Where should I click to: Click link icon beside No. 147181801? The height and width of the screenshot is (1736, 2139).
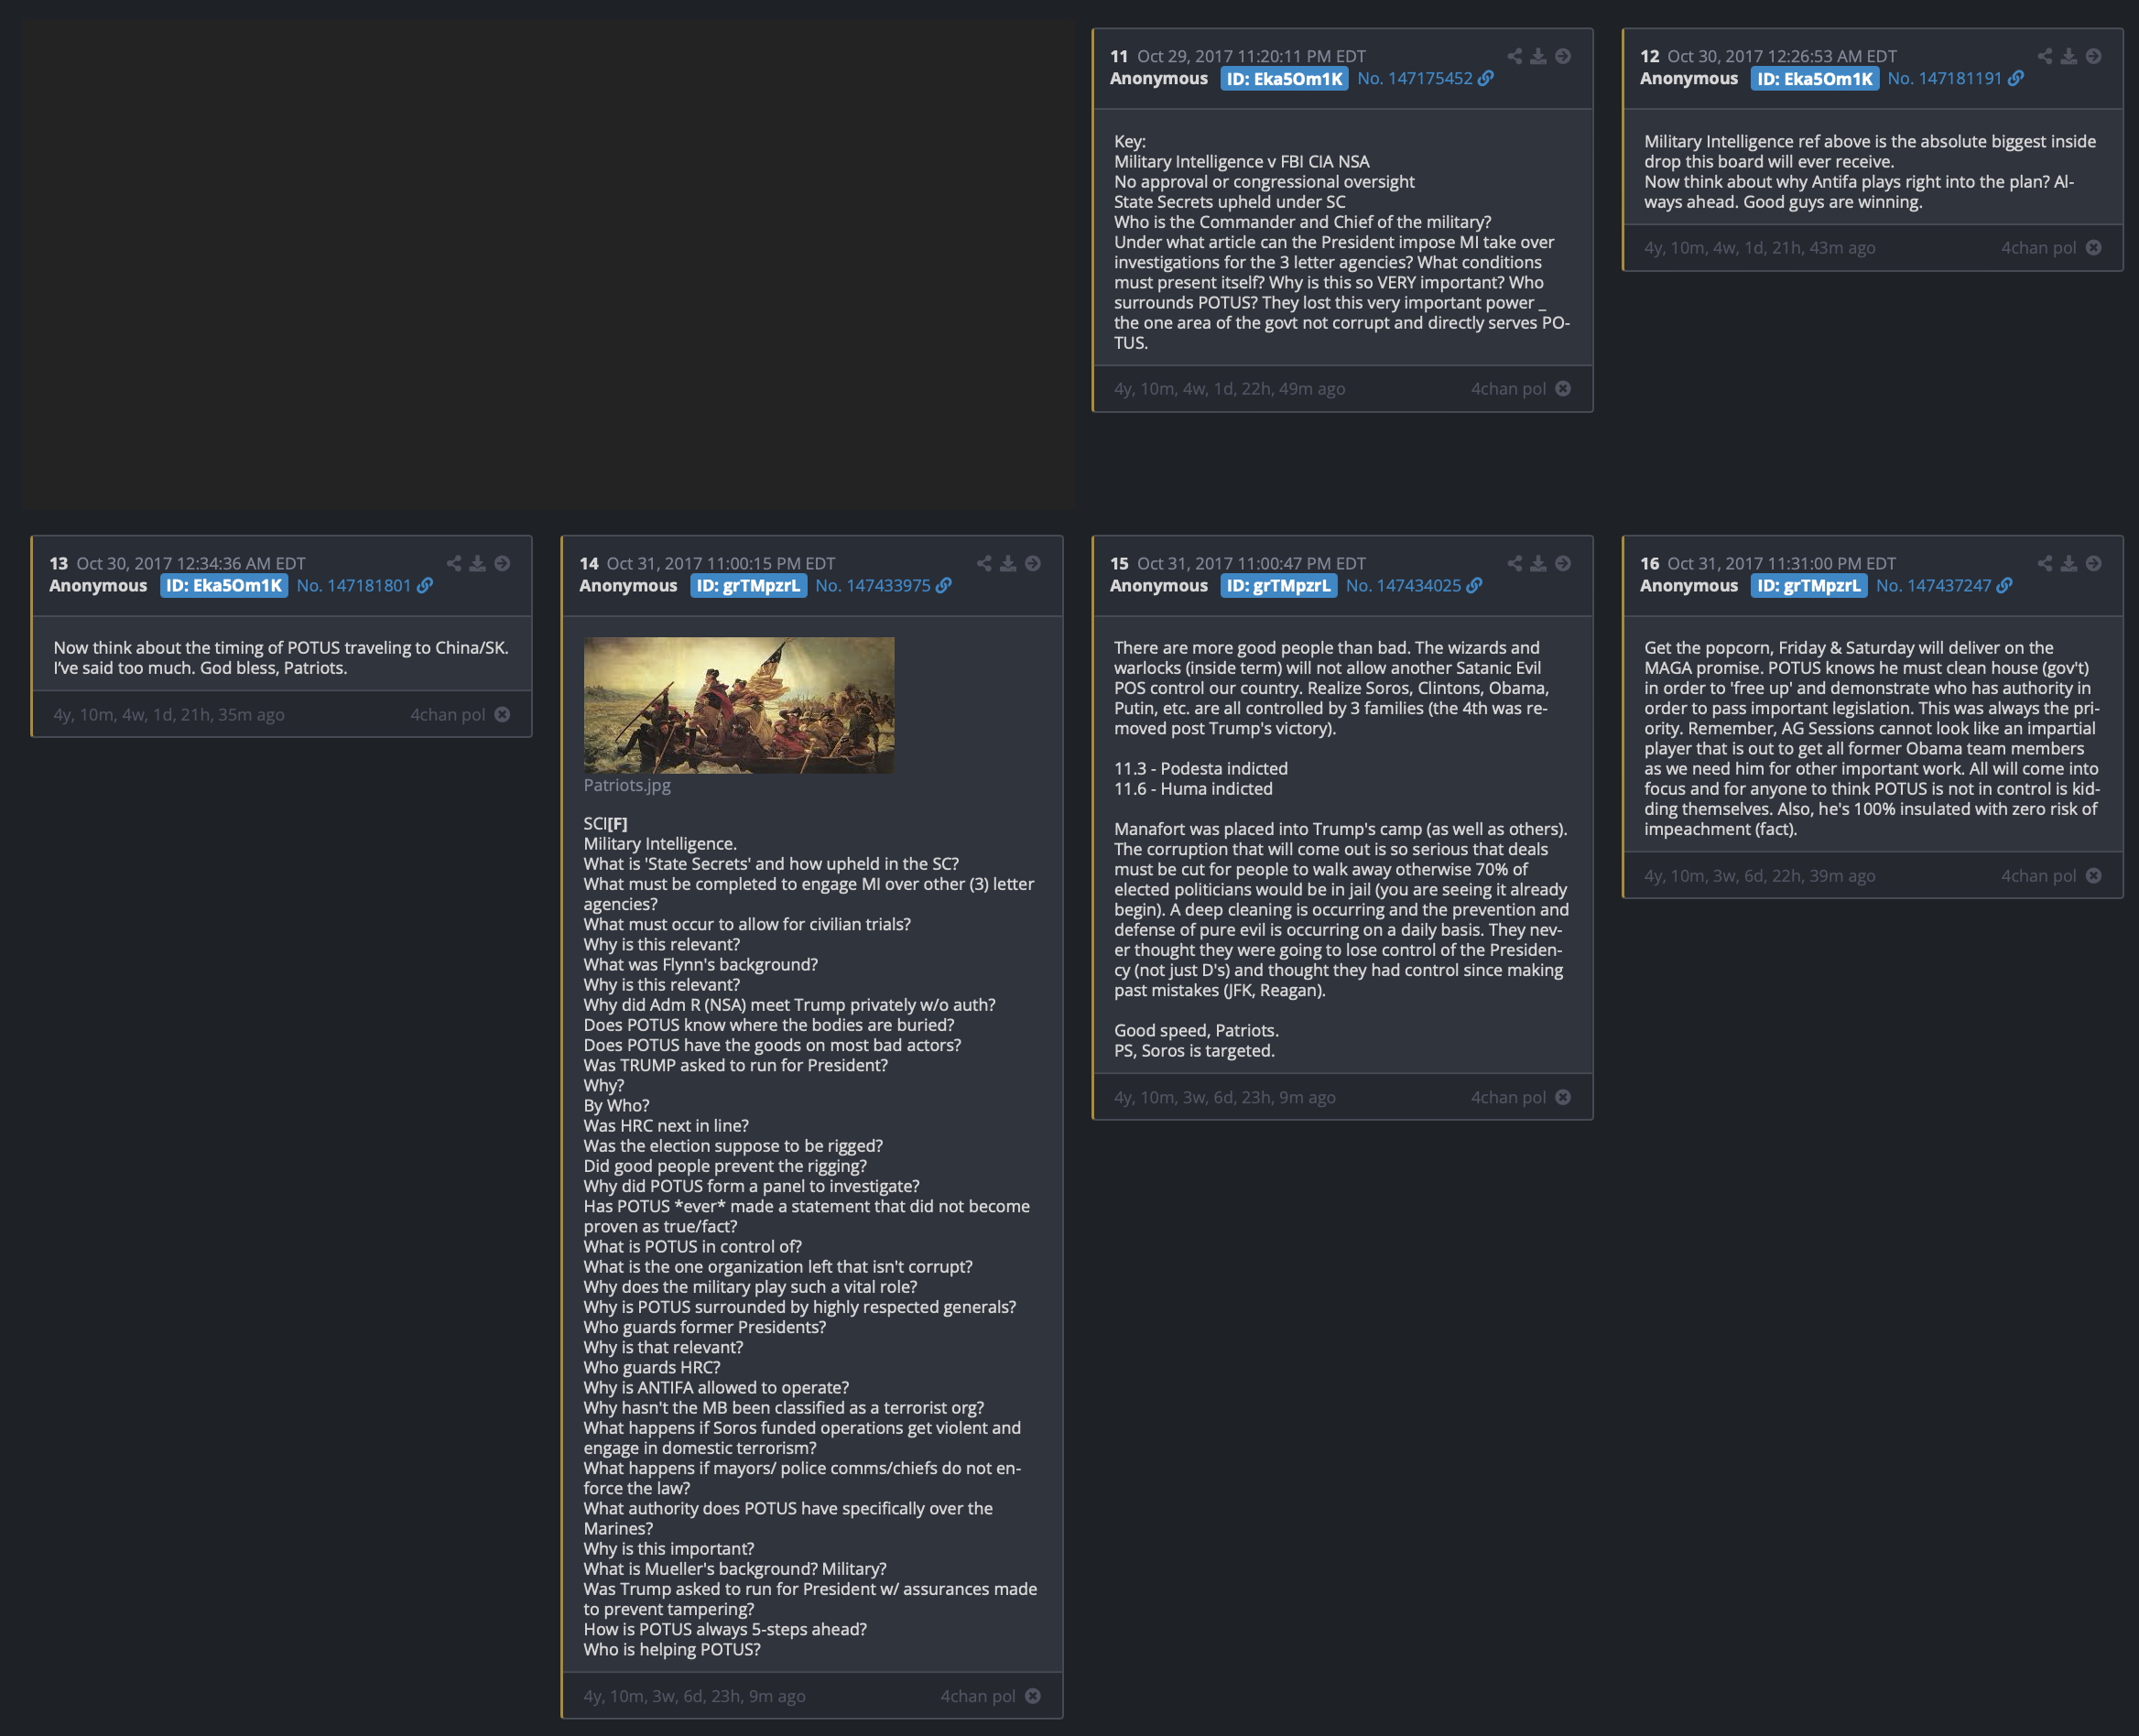coord(425,585)
